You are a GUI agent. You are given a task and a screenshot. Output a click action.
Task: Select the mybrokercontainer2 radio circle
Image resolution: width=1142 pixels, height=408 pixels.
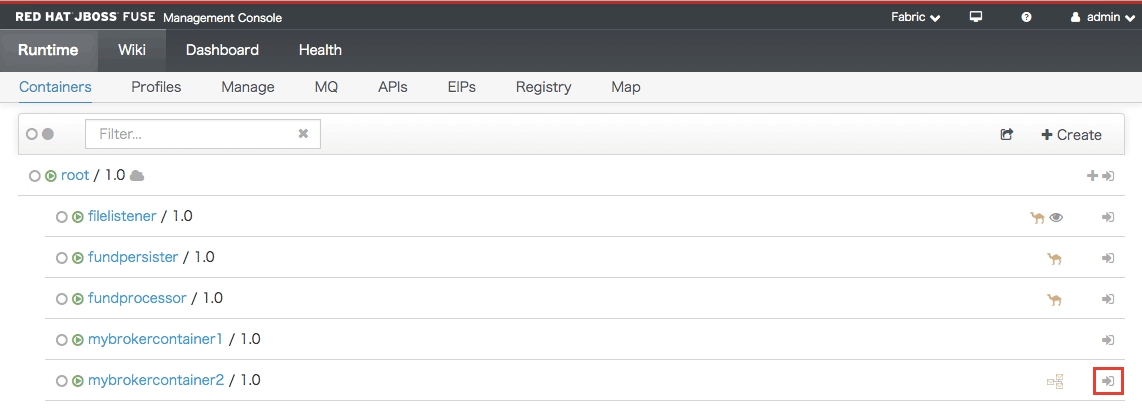pyautogui.click(x=62, y=380)
